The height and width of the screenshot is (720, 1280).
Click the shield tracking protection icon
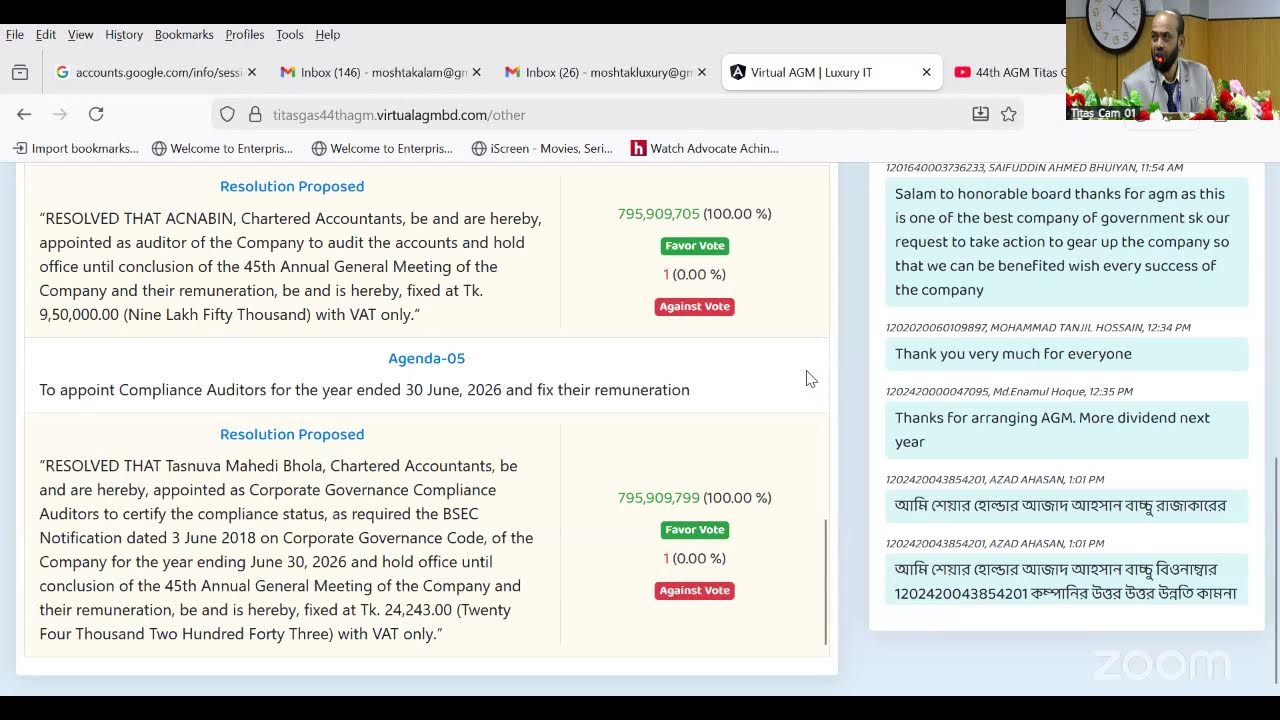pyautogui.click(x=227, y=115)
